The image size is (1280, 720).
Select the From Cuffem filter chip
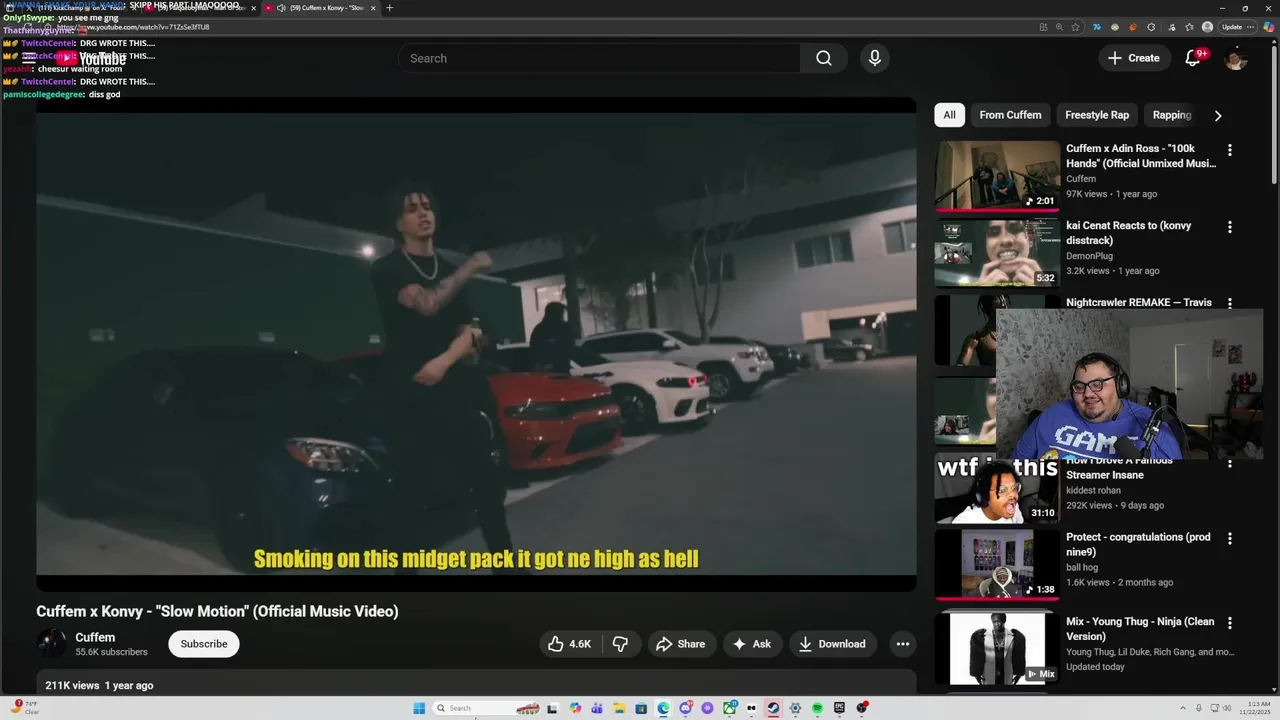[x=1010, y=115]
